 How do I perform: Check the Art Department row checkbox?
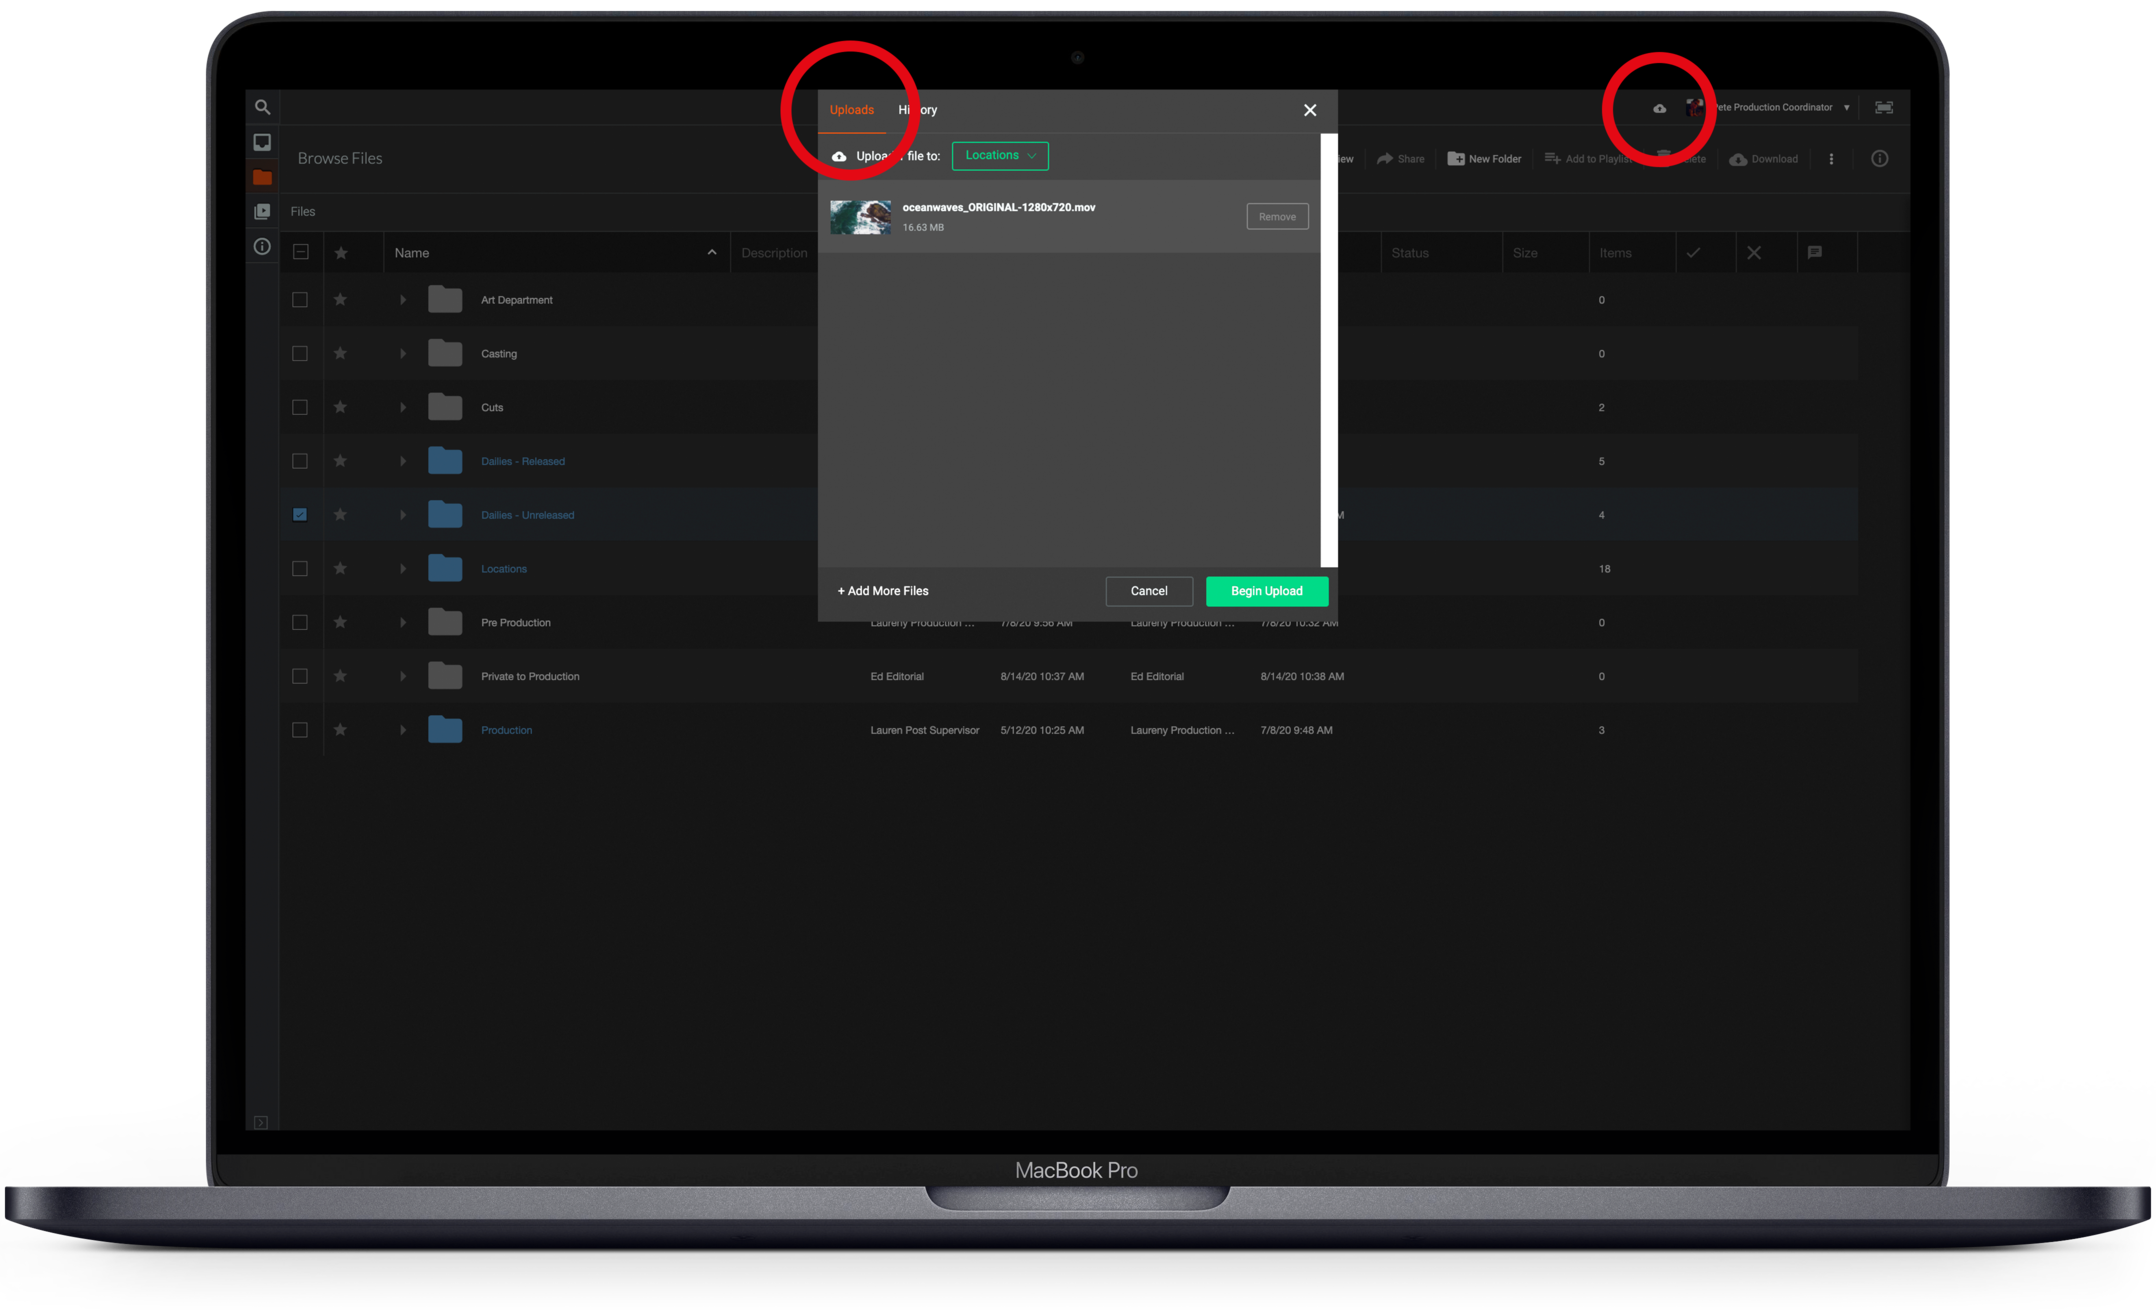(x=300, y=300)
